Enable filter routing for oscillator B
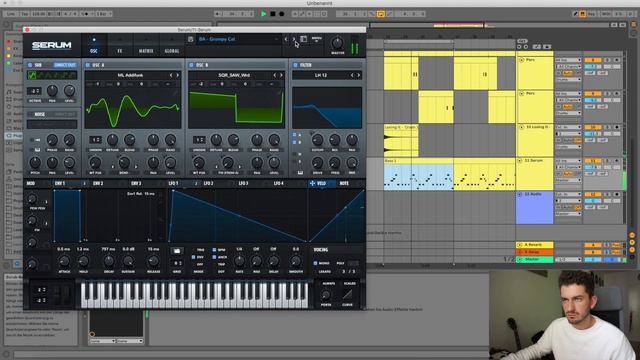The width and height of the screenshot is (640, 360). coord(295,142)
